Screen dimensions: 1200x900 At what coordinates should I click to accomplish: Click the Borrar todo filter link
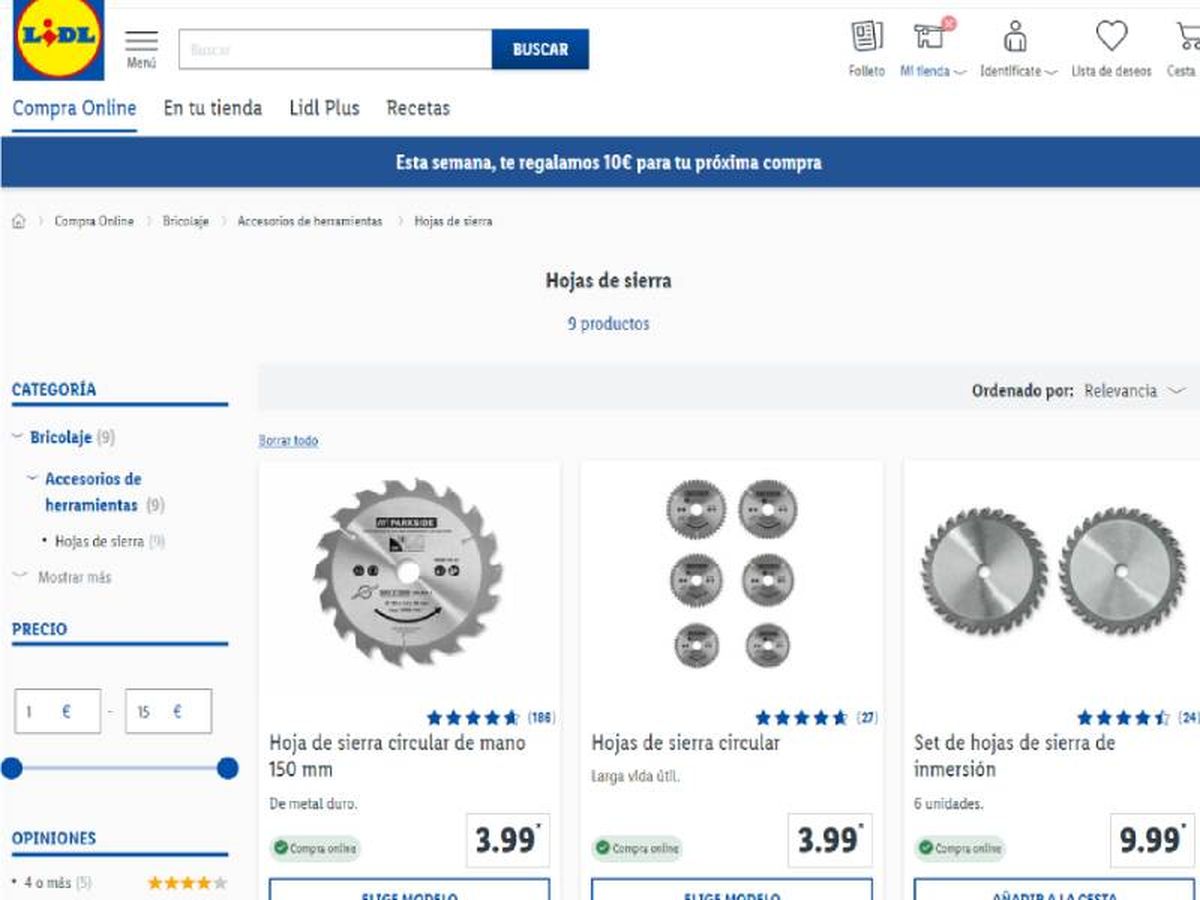pos(287,440)
